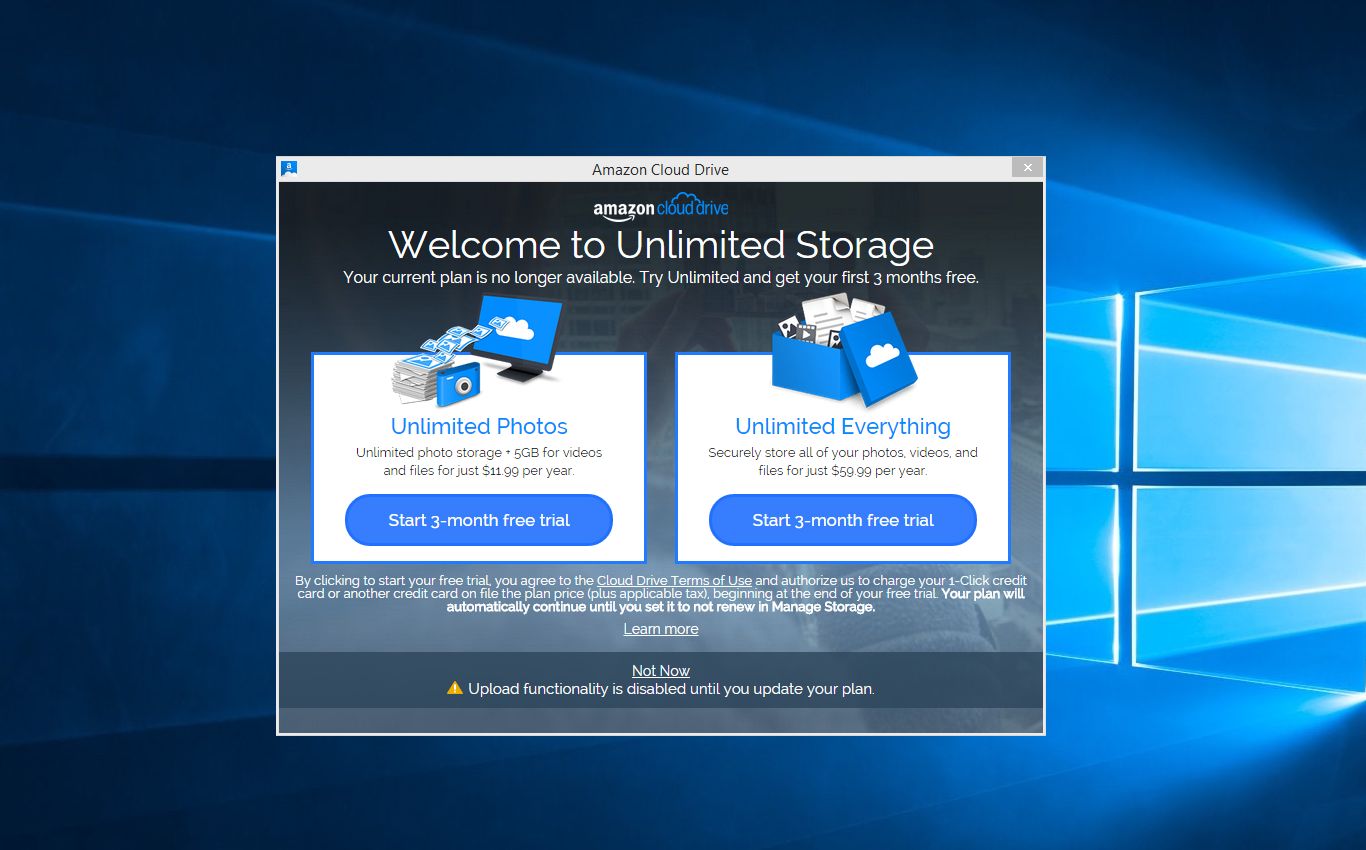Click the Amazon Cloud Drive title bar icon
The height and width of the screenshot is (850, 1366).
click(x=289, y=168)
